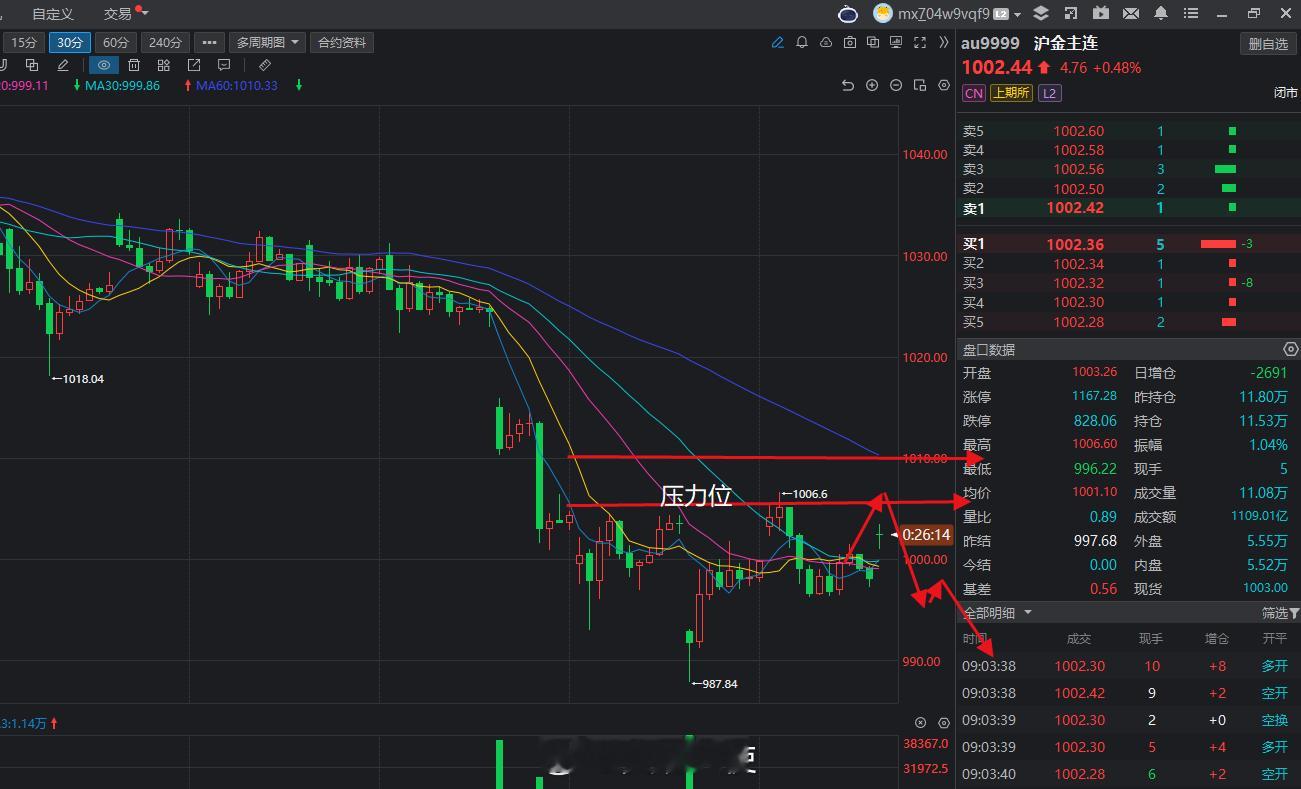Viewport: 1301px width, 789px height.
Task: Open the 交易 menu
Action: [118, 14]
